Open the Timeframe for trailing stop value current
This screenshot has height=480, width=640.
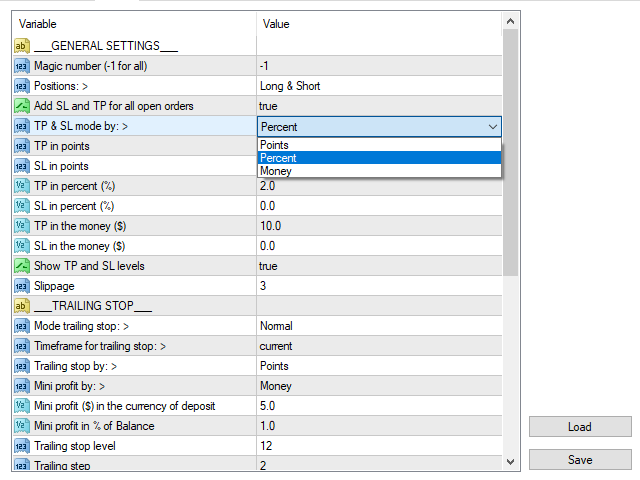pos(379,346)
